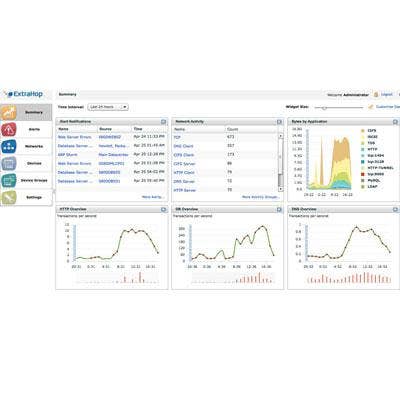Viewport: 400px width, 400px height.
Task: Select the Device Groups sidebar label
Action: [34, 180]
